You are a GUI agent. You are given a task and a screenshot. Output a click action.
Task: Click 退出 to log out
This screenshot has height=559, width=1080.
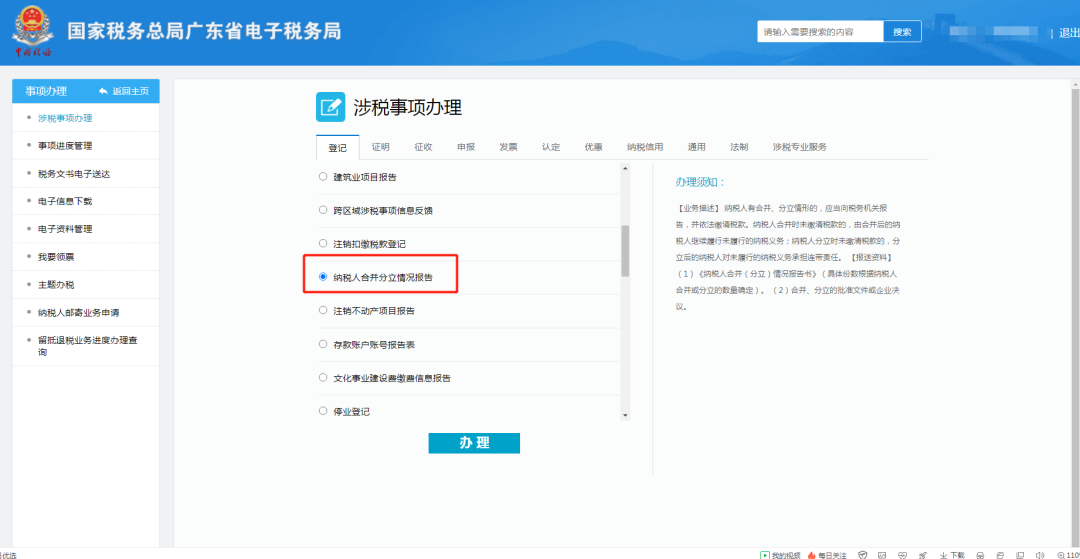coord(1069,33)
